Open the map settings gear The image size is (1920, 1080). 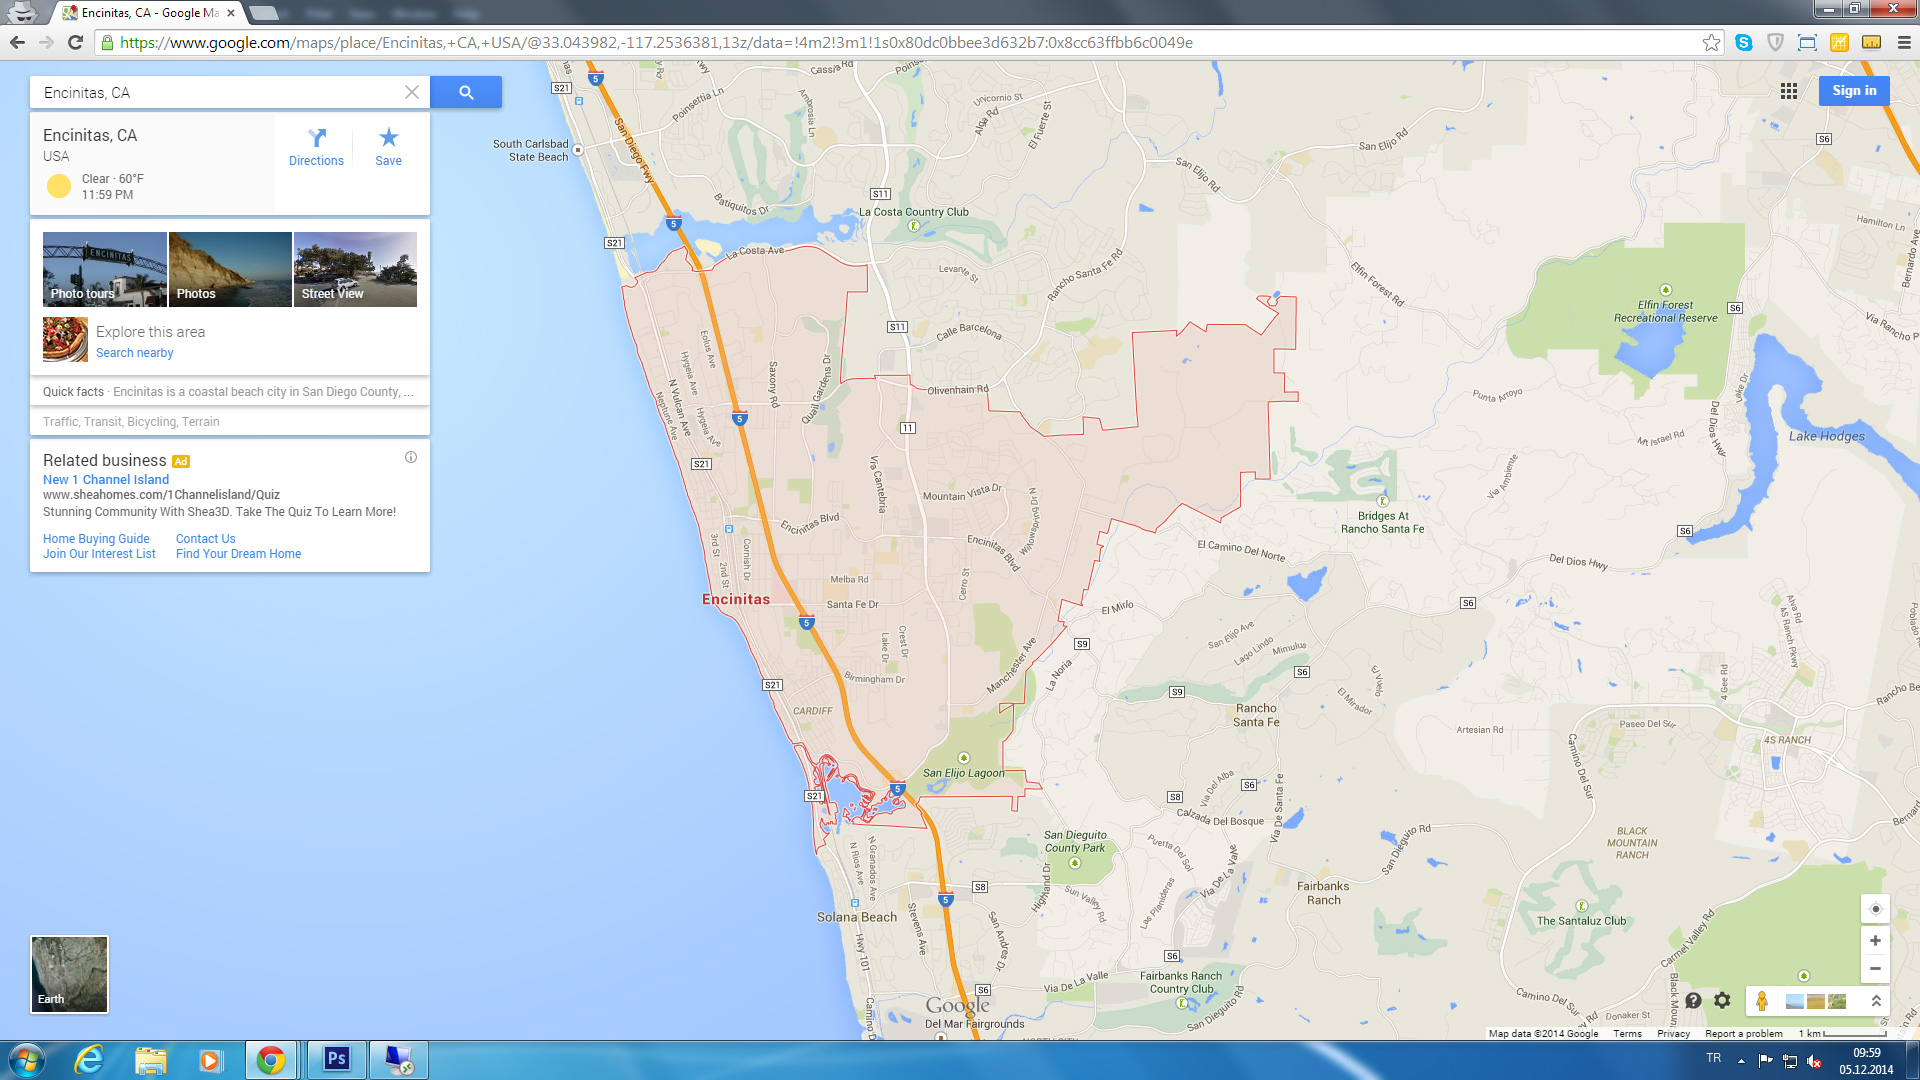coord(1722,1001)
